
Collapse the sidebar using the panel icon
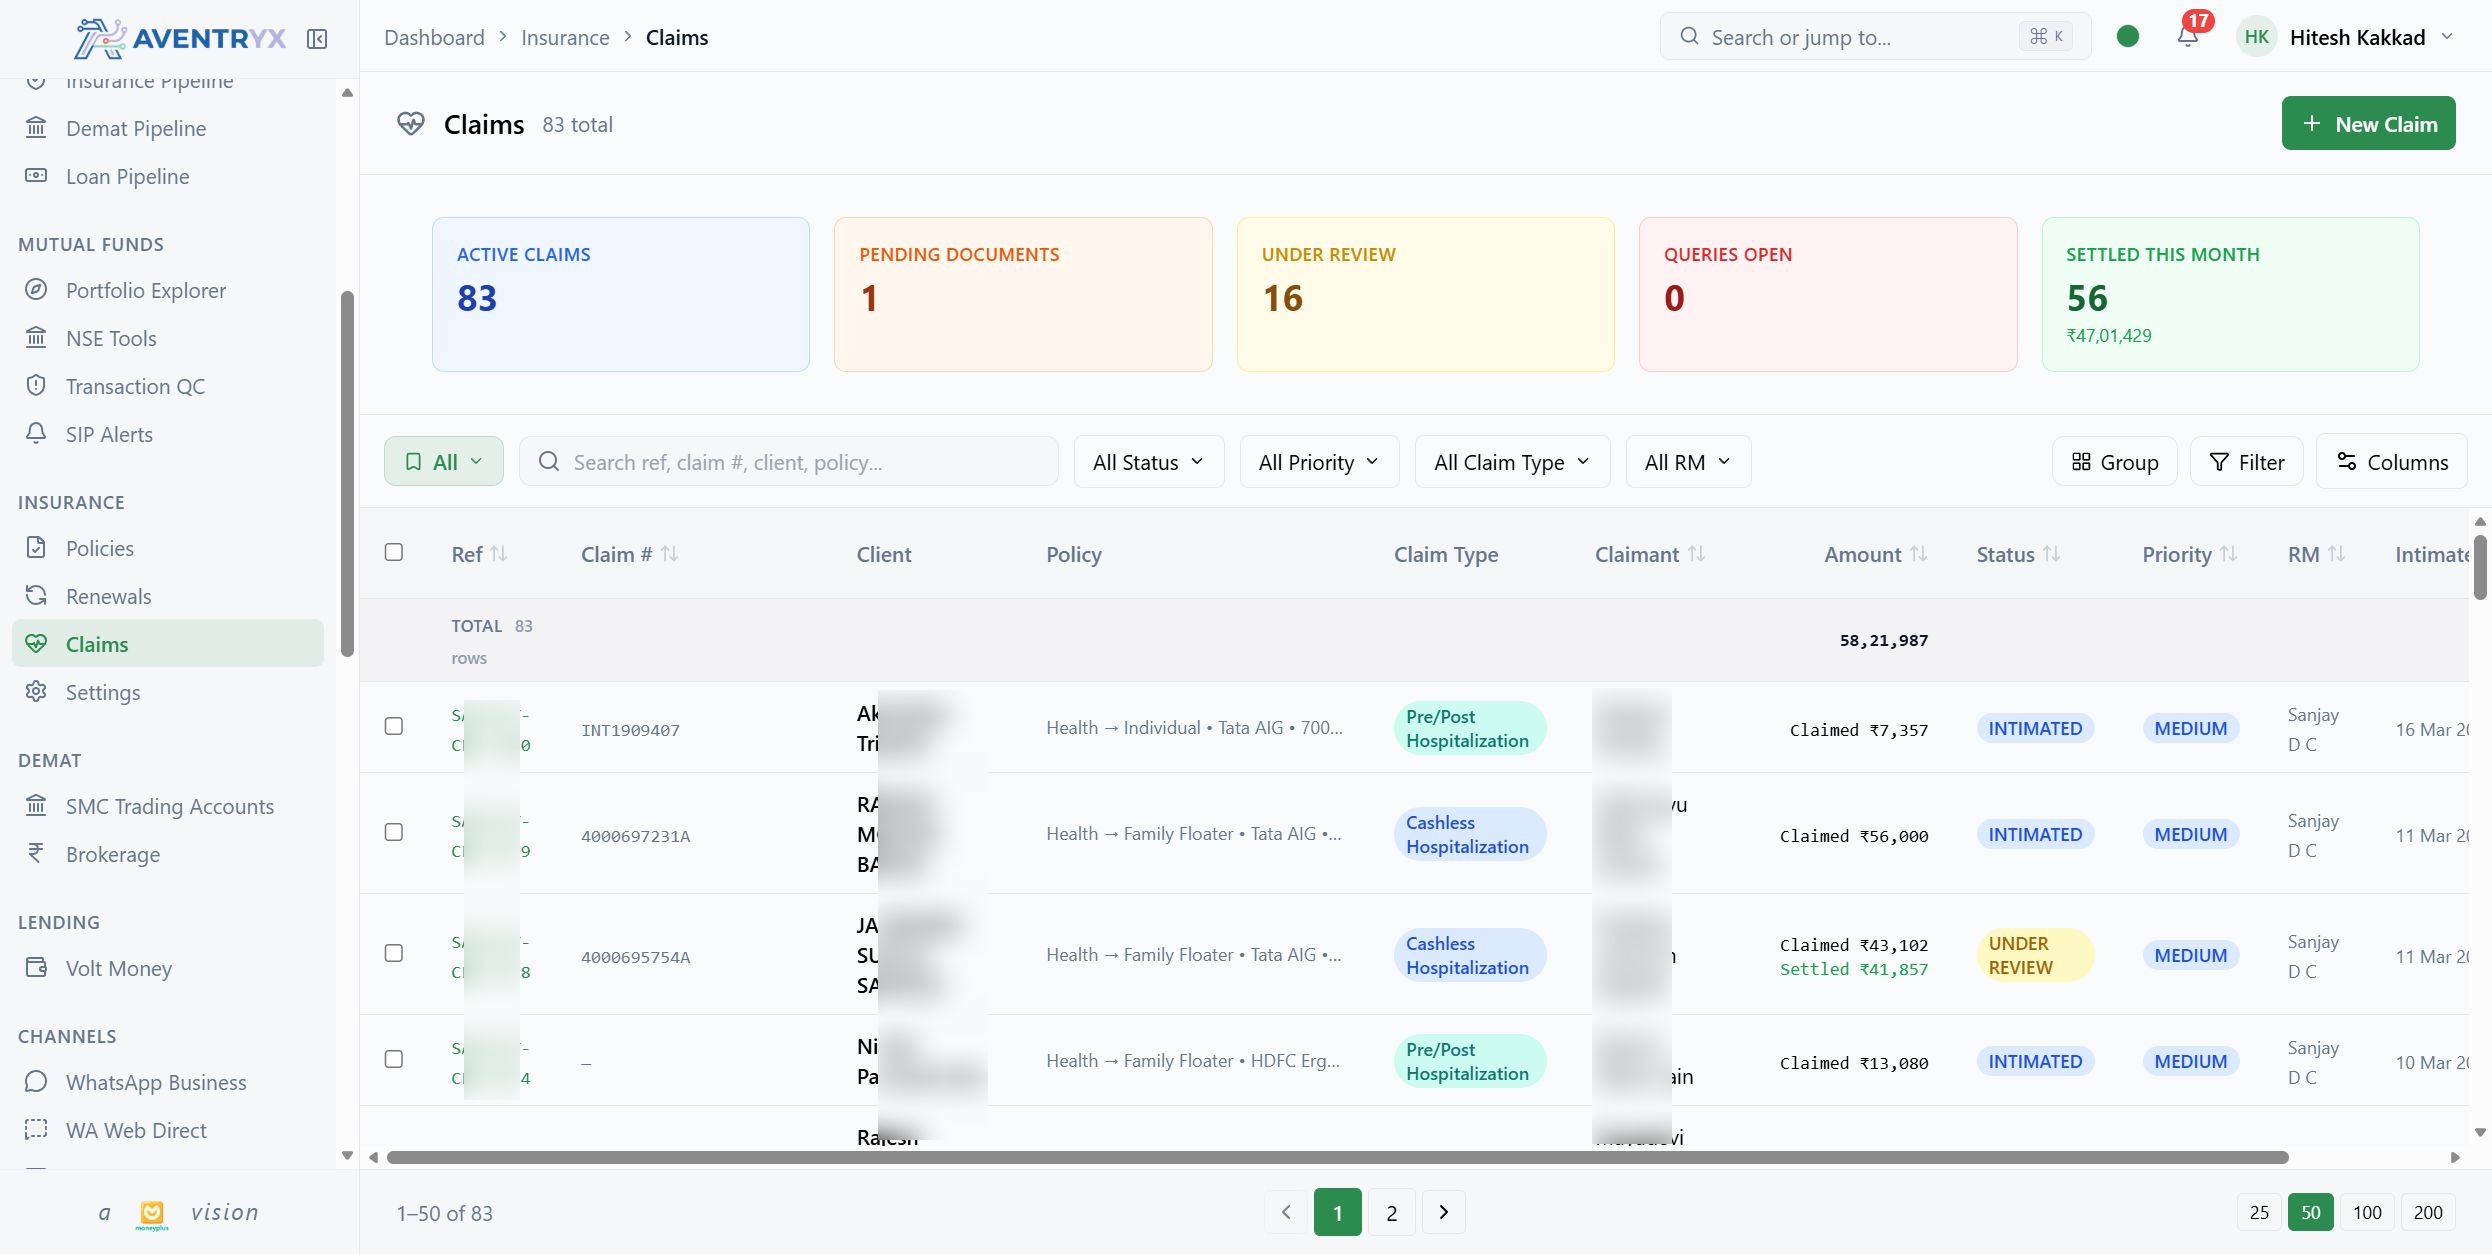coord(317,38)
